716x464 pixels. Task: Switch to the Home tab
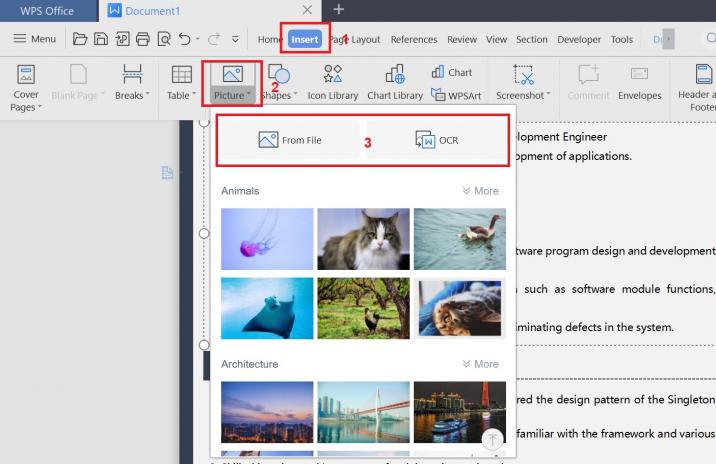pos(269,39)
